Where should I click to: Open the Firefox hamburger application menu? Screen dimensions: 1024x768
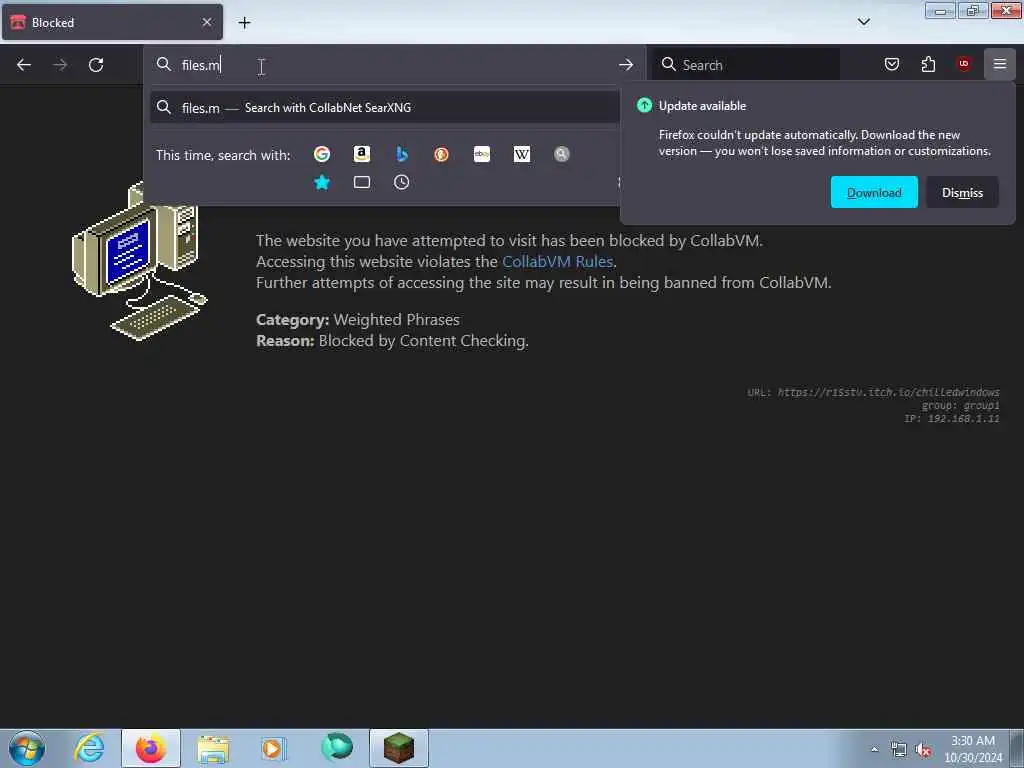tap(999, 64)
